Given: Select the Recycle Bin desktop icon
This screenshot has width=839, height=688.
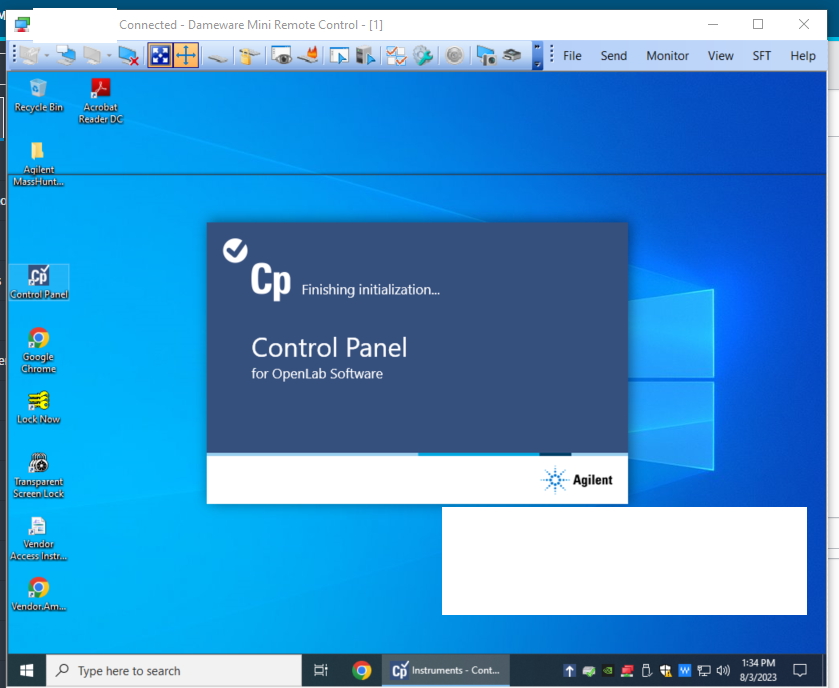Looking at the screenshot, I should [x=39, y=96].
